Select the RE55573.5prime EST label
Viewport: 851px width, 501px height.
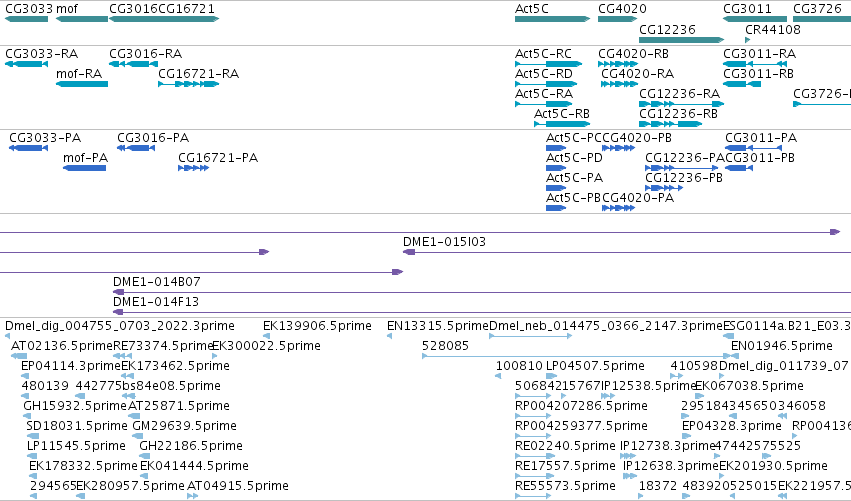pos(566,486)
